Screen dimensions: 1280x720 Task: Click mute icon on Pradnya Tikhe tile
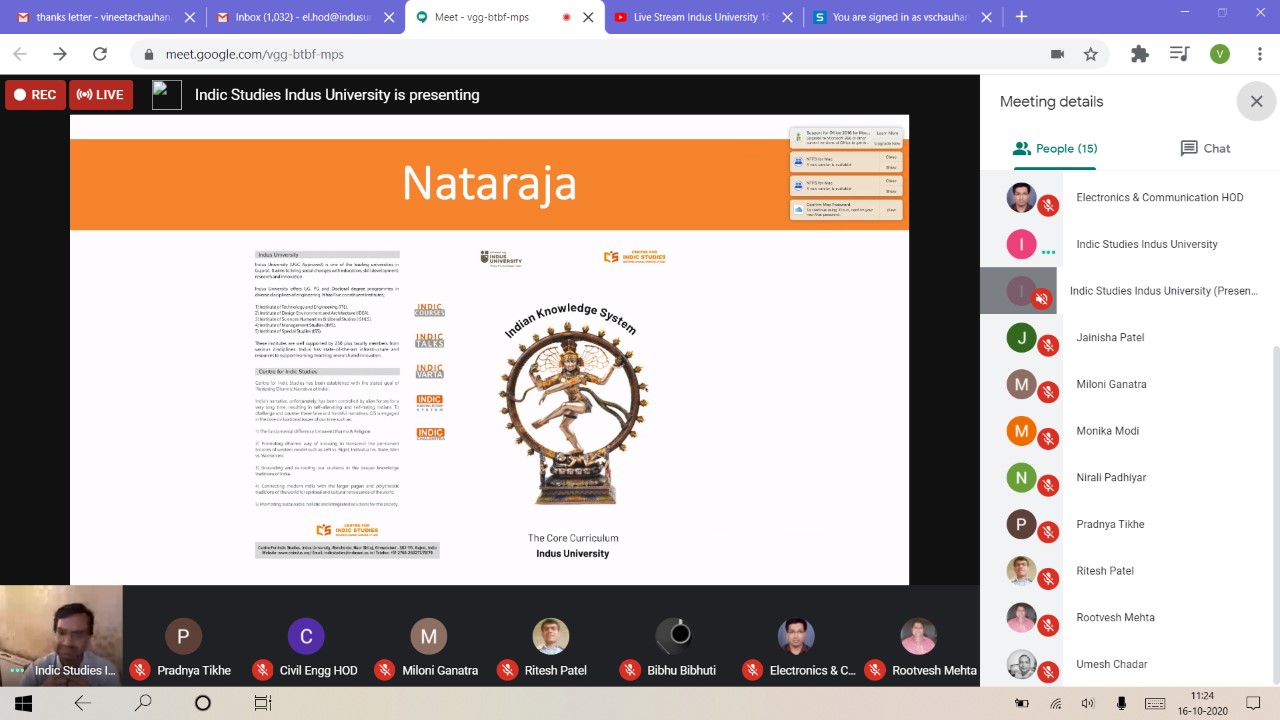click(x=140, y=670)
